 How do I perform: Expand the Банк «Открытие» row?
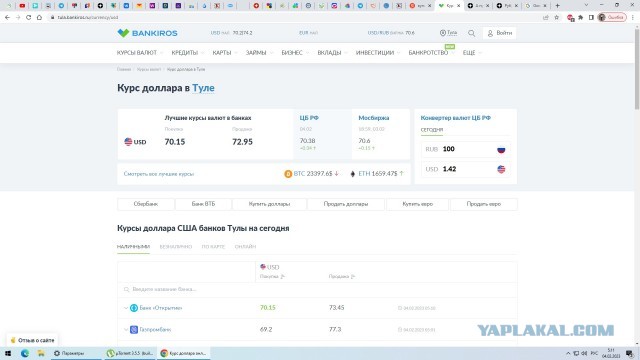[126, 308]
